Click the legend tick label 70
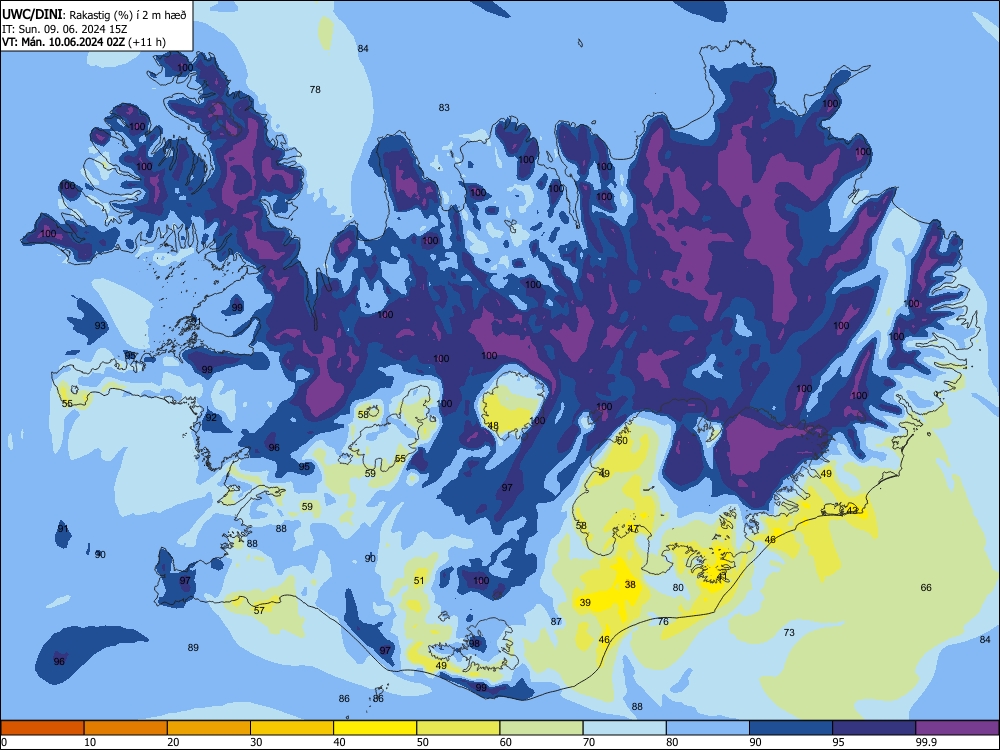Image resolution: width=1000 pixels, height=750 pixels. [x=589, y=742]
